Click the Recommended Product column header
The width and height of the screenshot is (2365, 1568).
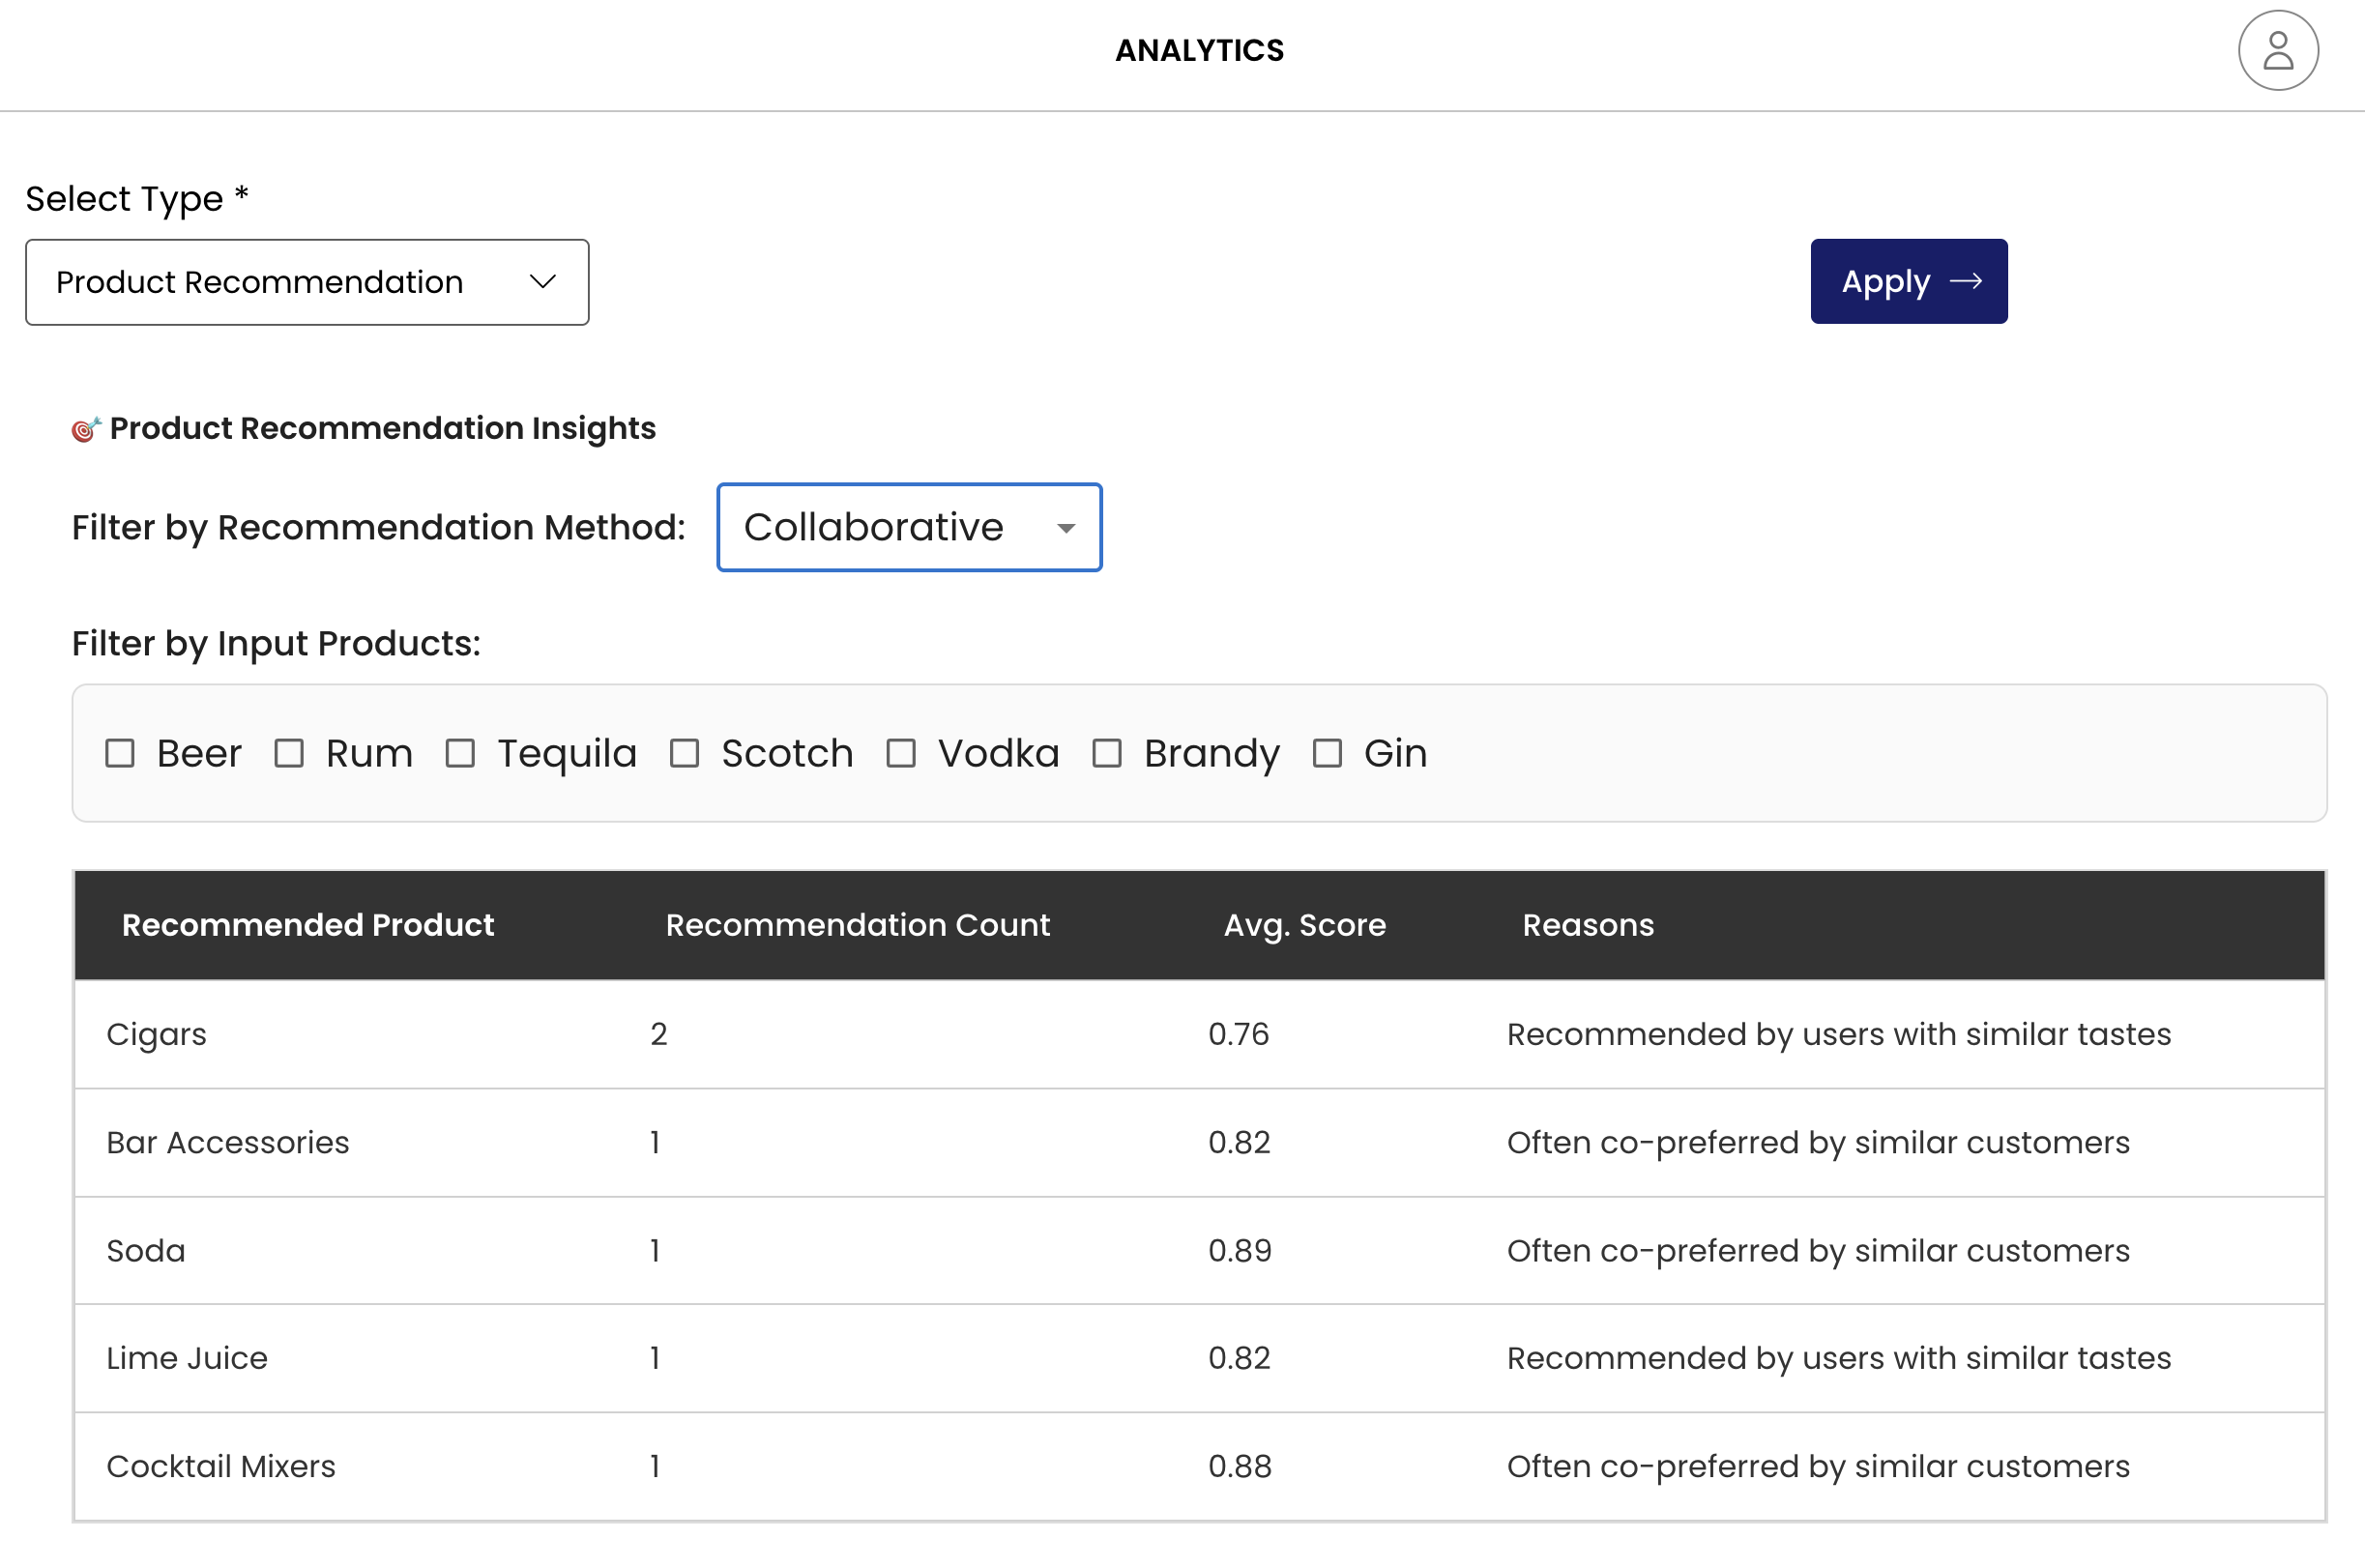[307, 925]
